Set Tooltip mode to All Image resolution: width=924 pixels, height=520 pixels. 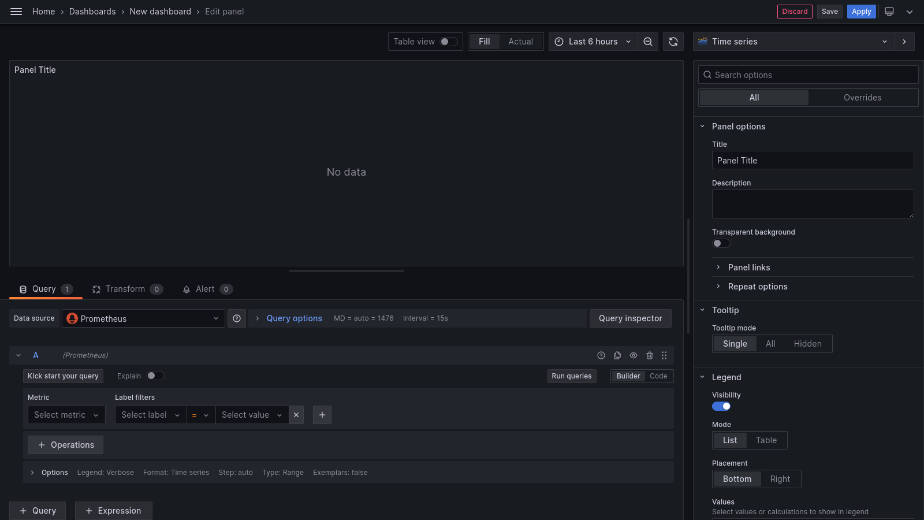click(x=770, y=344)
